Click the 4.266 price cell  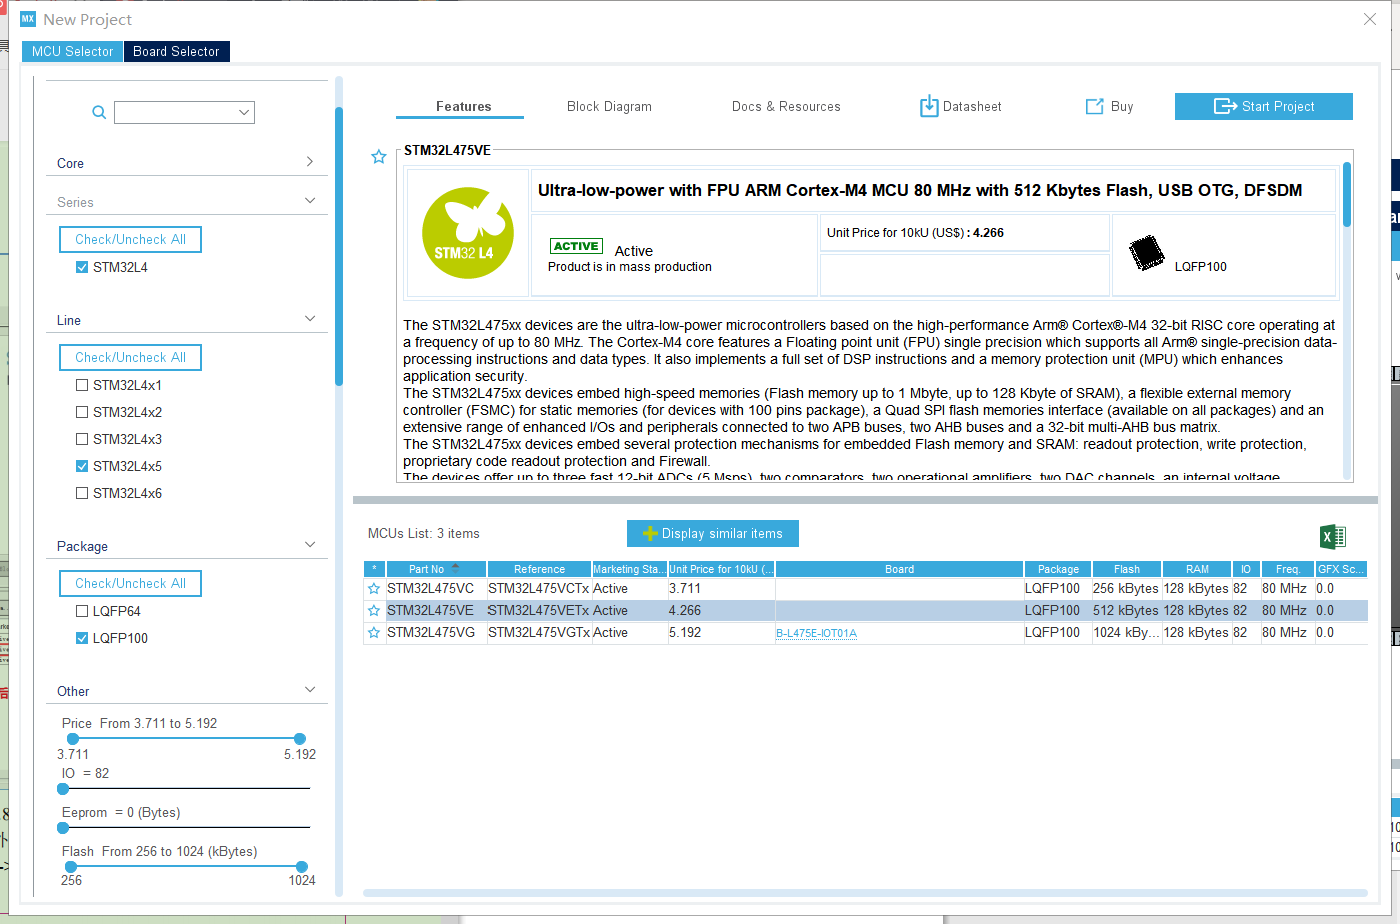pyautogui.click(x=722, y=611)
